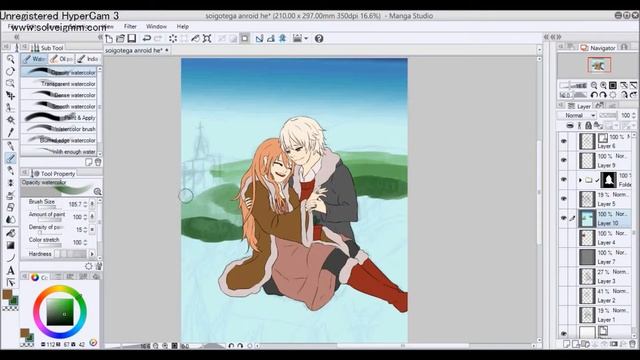The image size is (640, 360).
Task: Select the Blurred edge watercolor brush
Action: [58, 140]
